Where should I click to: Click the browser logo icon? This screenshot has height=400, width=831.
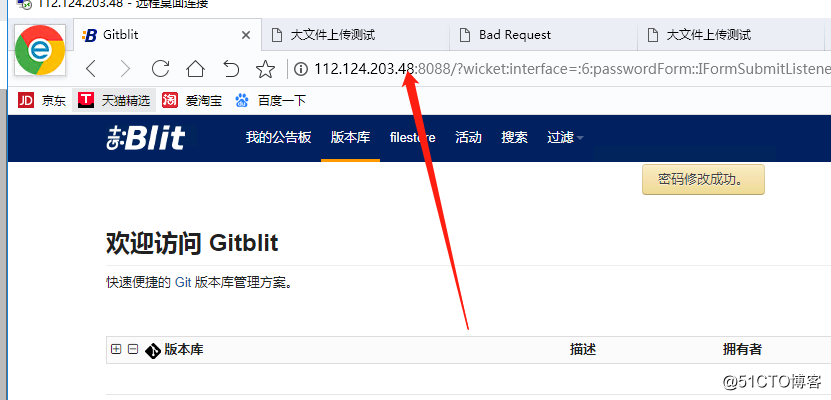(x=40, y=50)
